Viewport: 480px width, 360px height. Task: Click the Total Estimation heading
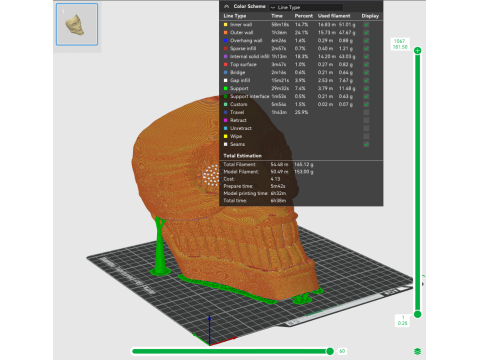click(x=243, y=156)
